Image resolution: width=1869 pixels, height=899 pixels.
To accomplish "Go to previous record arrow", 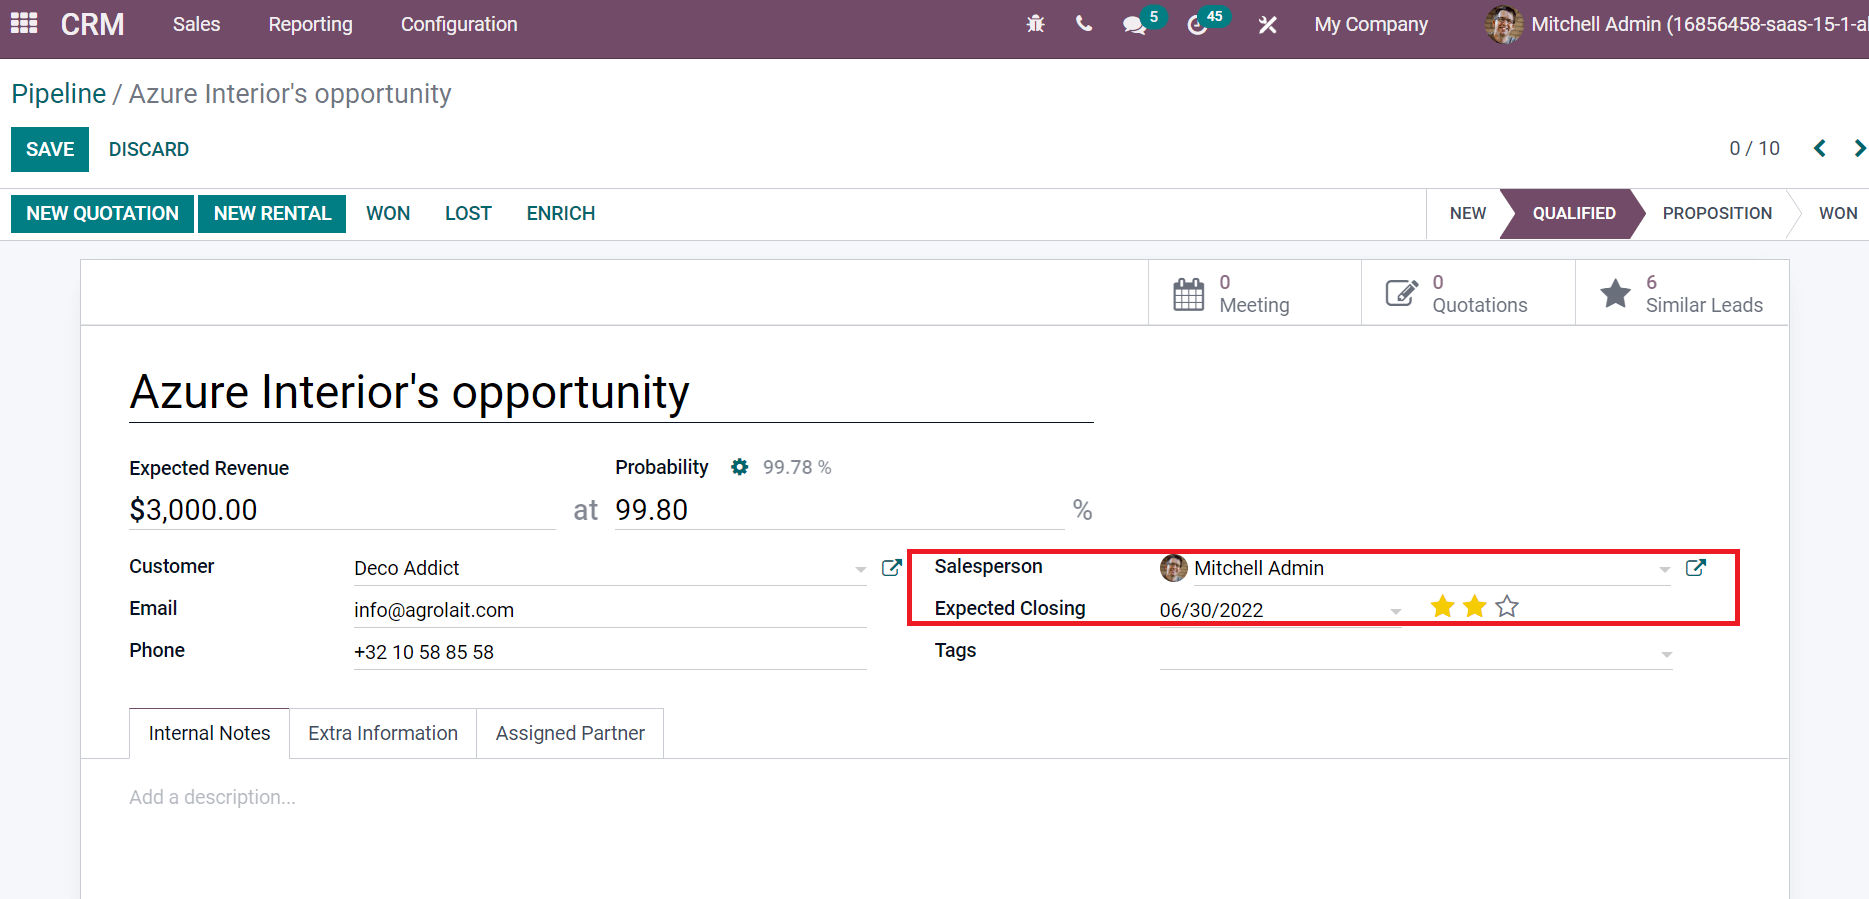I will [x=1820, y=148].
